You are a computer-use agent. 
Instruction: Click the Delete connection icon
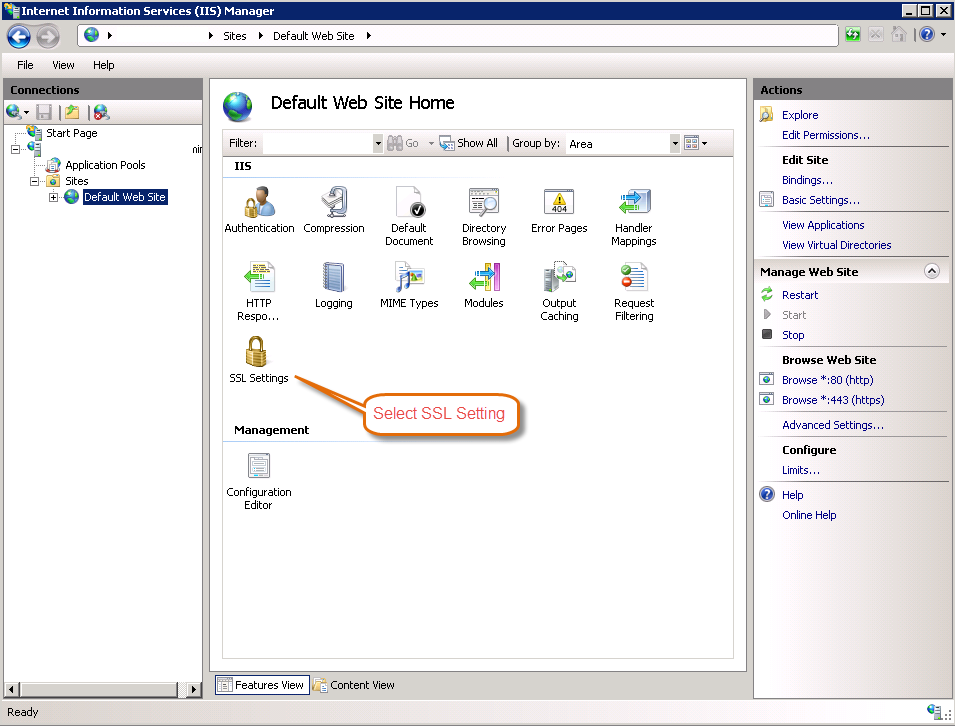click(102, 112)
